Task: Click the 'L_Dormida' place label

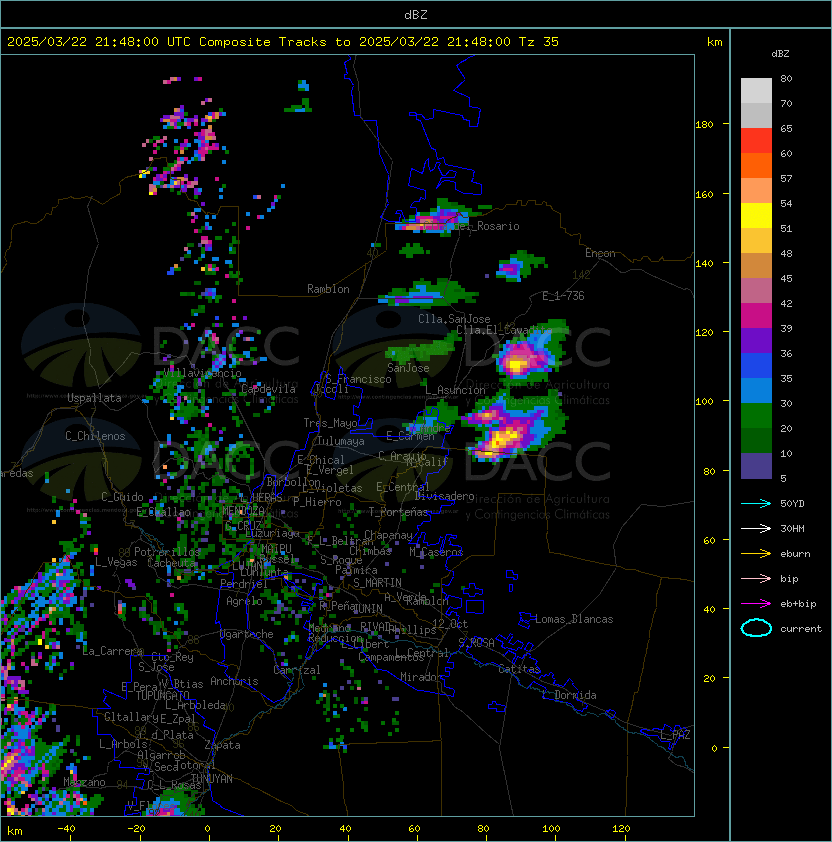Action: (569, 695)
